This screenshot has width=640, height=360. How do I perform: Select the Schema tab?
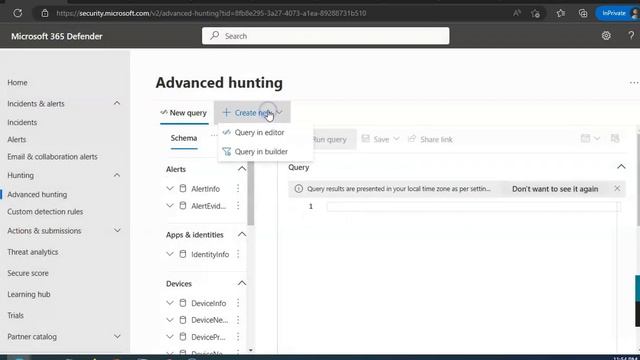pos(184,138)
